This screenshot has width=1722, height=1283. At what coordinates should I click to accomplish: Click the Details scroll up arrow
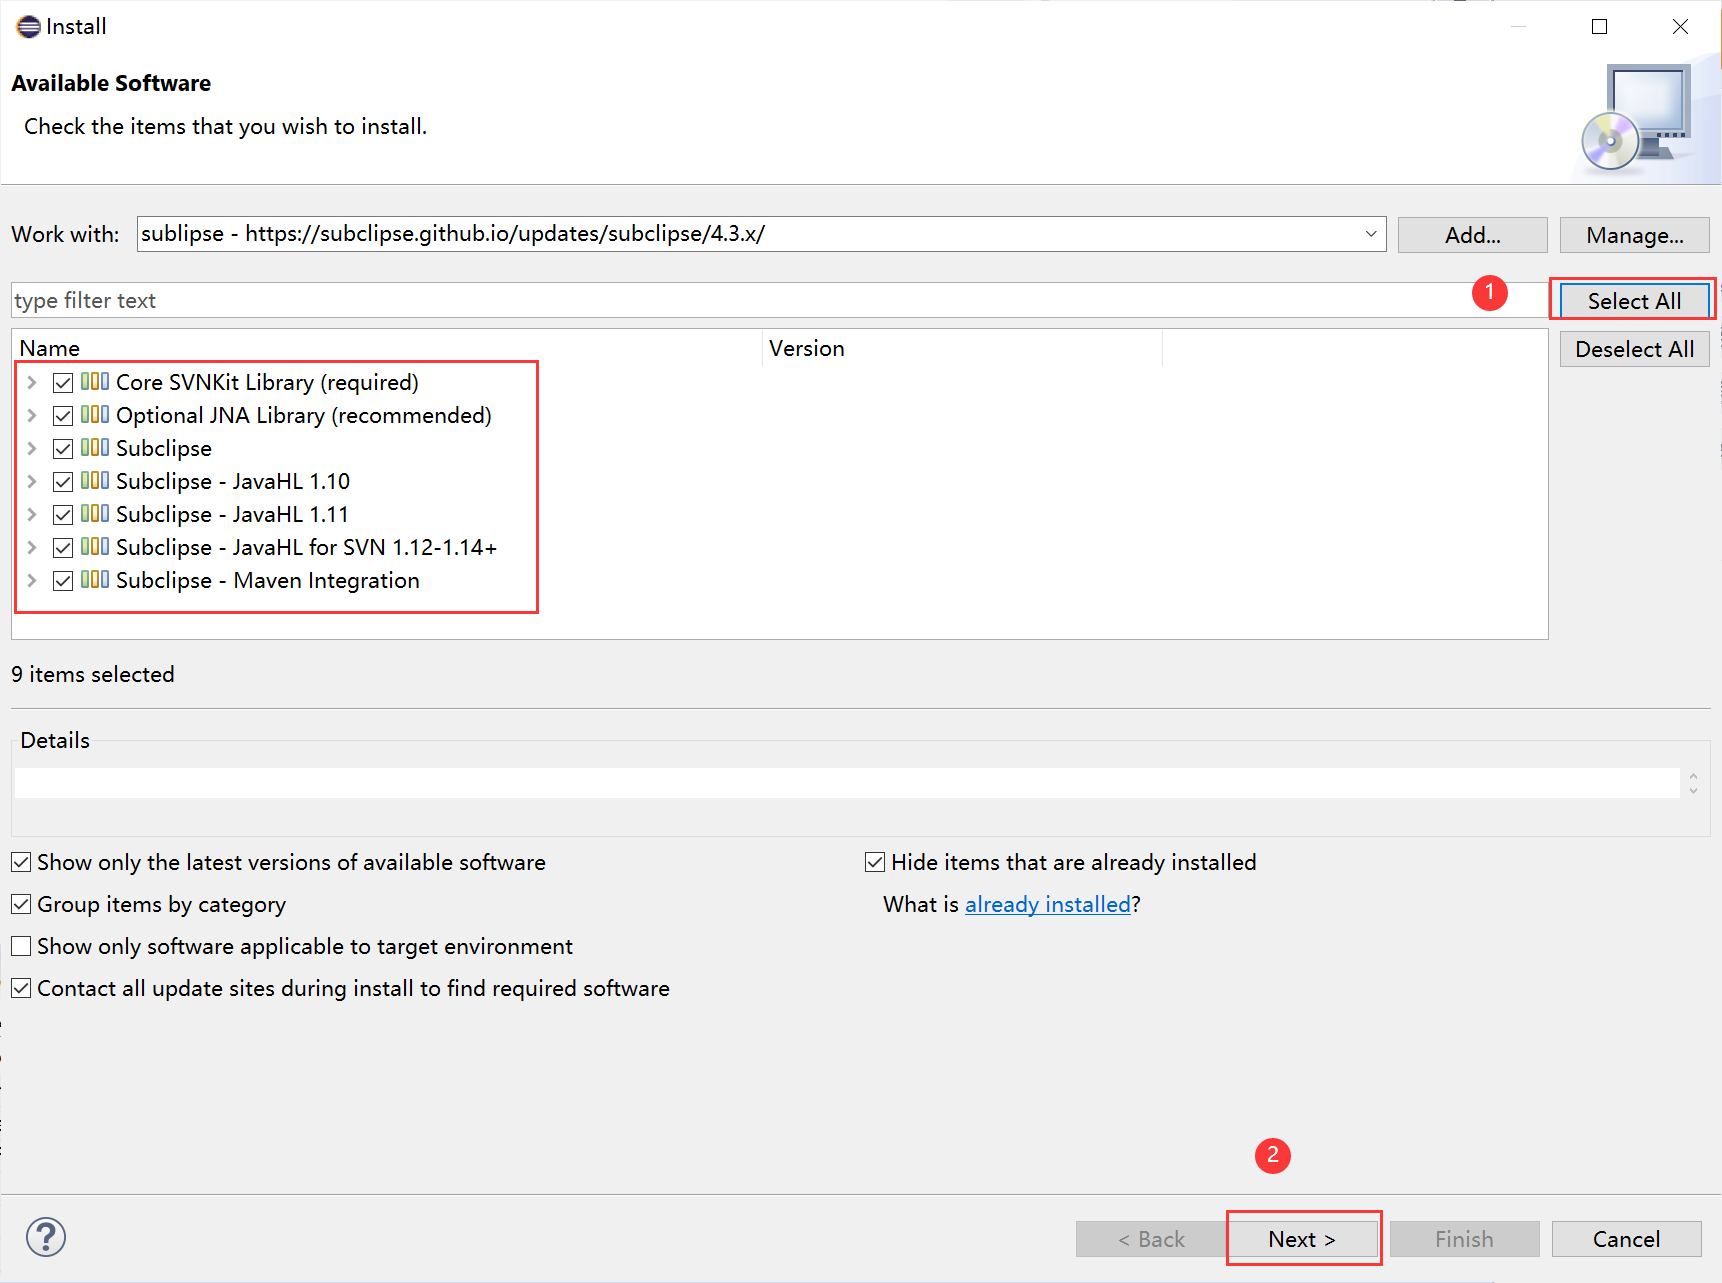(x=1693, y=776)
